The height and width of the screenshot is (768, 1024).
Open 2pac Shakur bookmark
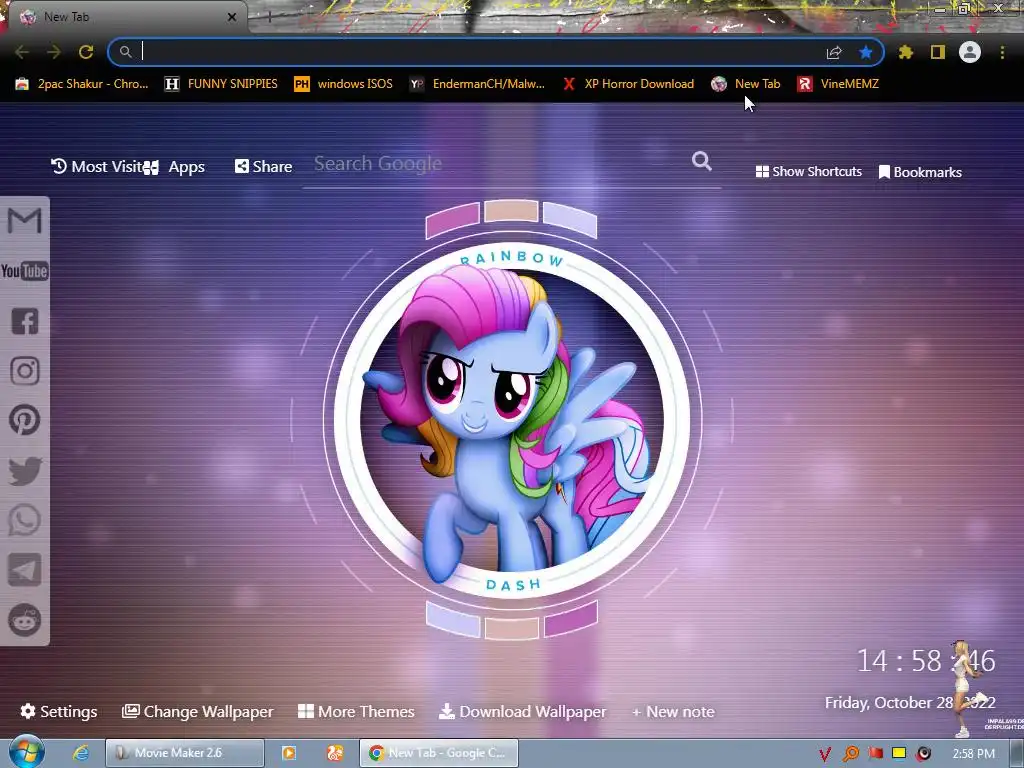[x=82, y=84]
